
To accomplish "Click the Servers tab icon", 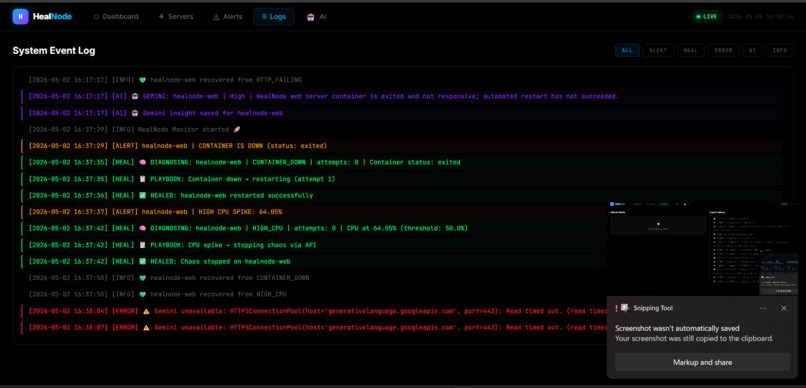I will tap(161, 16).
